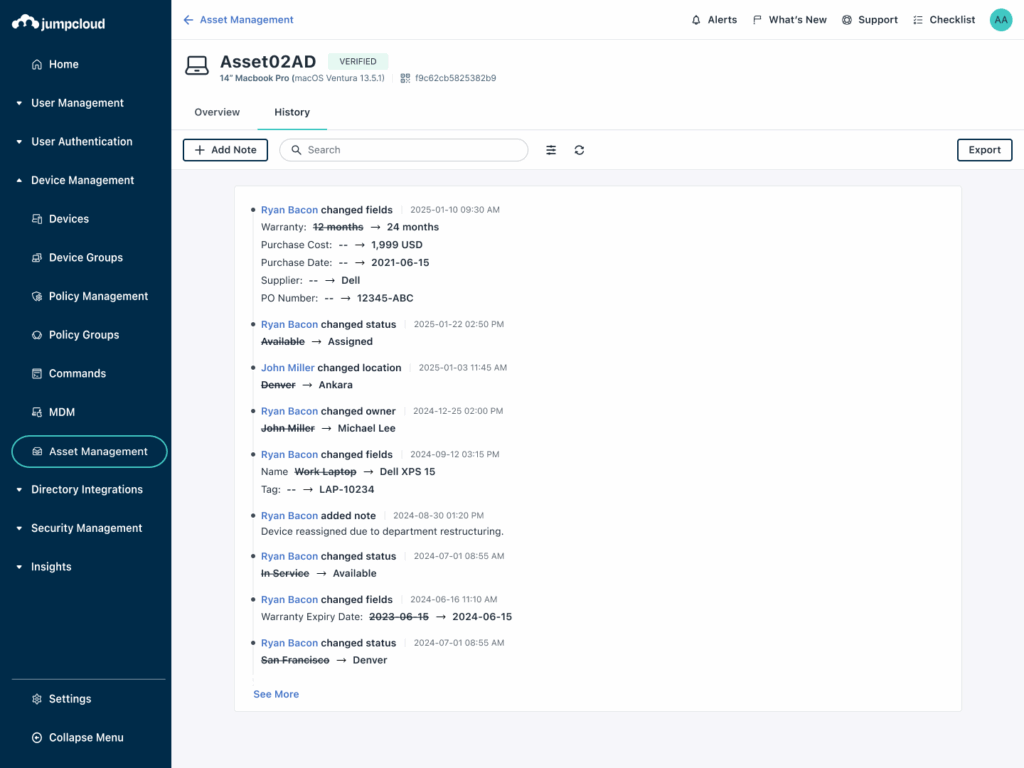Image resolution: width=1024 pixels, height=768 pixels.
Task: Select the History tab
Action: (292, 112)
